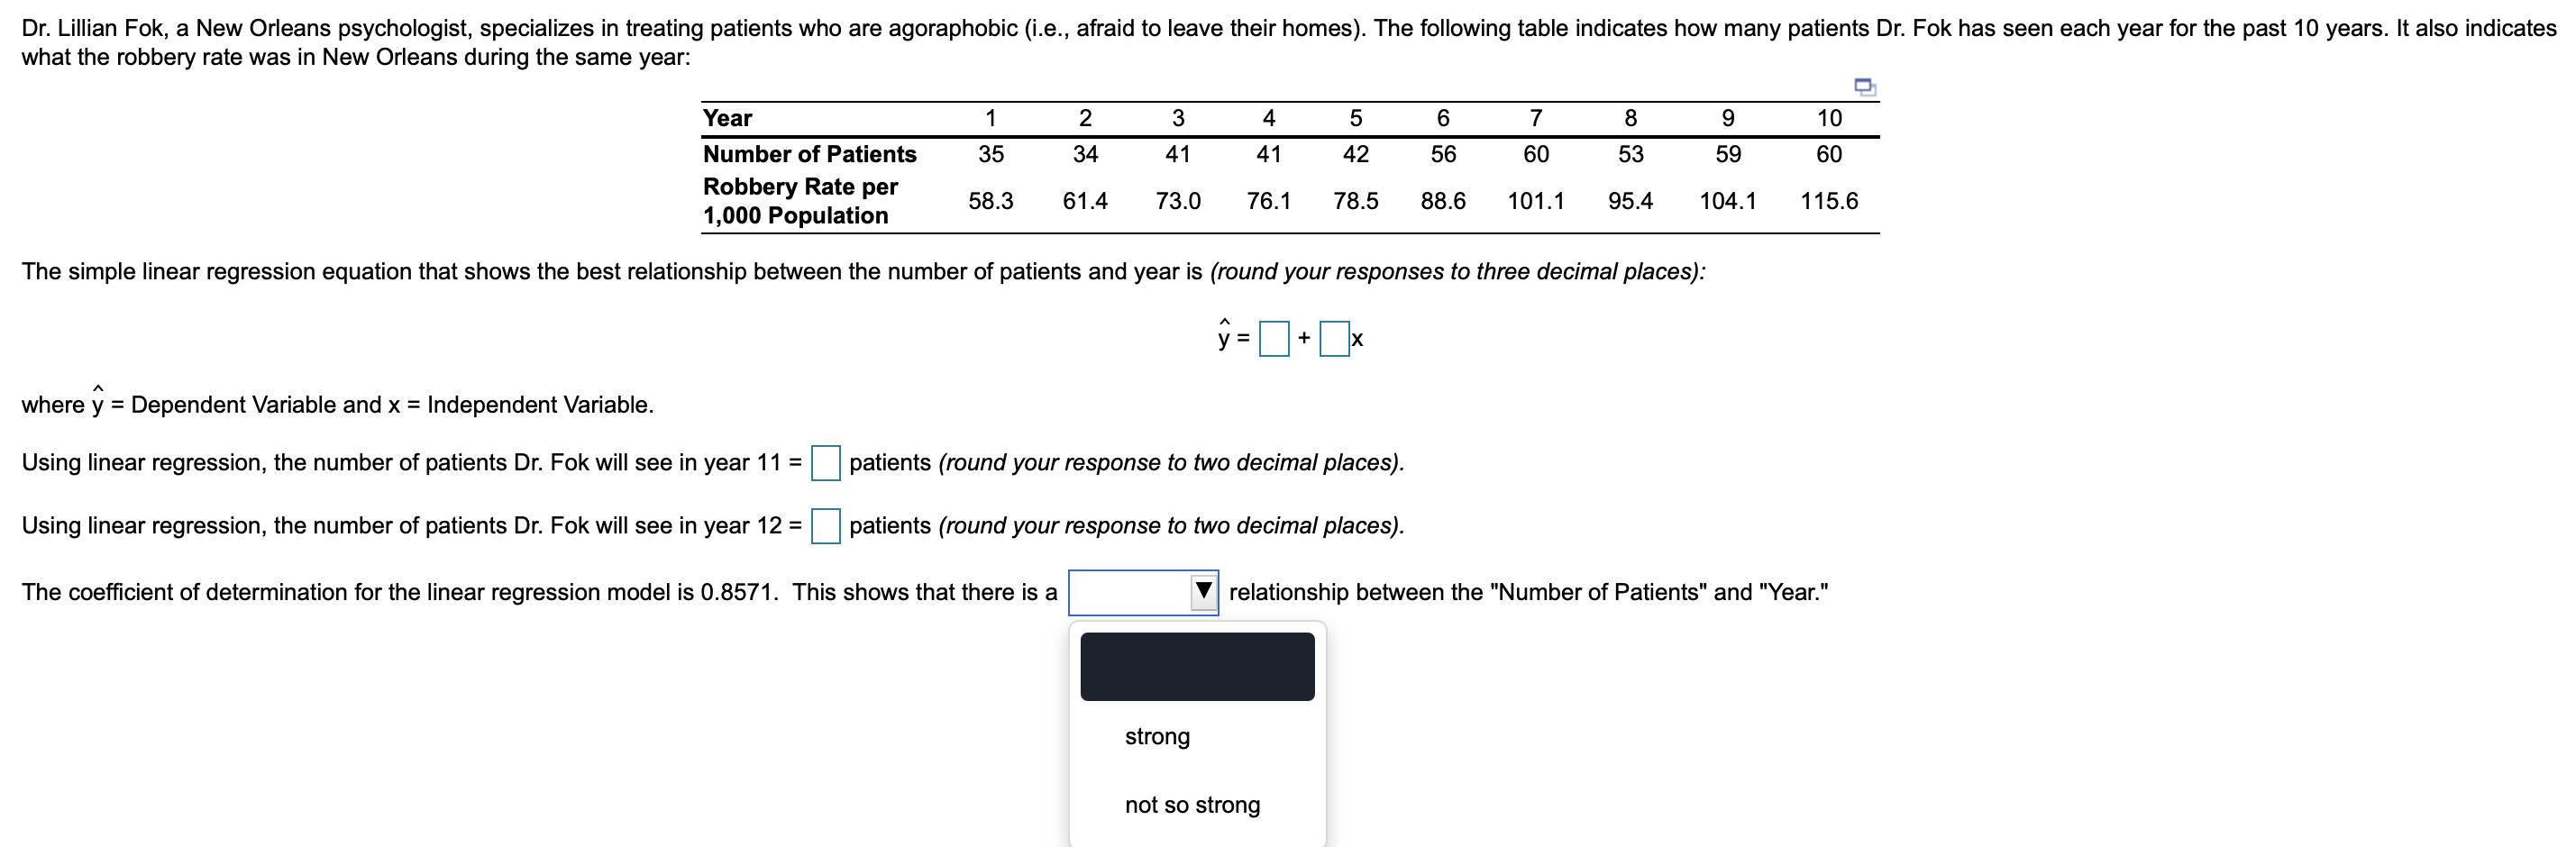Click the table pop-out icon above the data table
The image size is (2576, 847).
coord(1865,87)
